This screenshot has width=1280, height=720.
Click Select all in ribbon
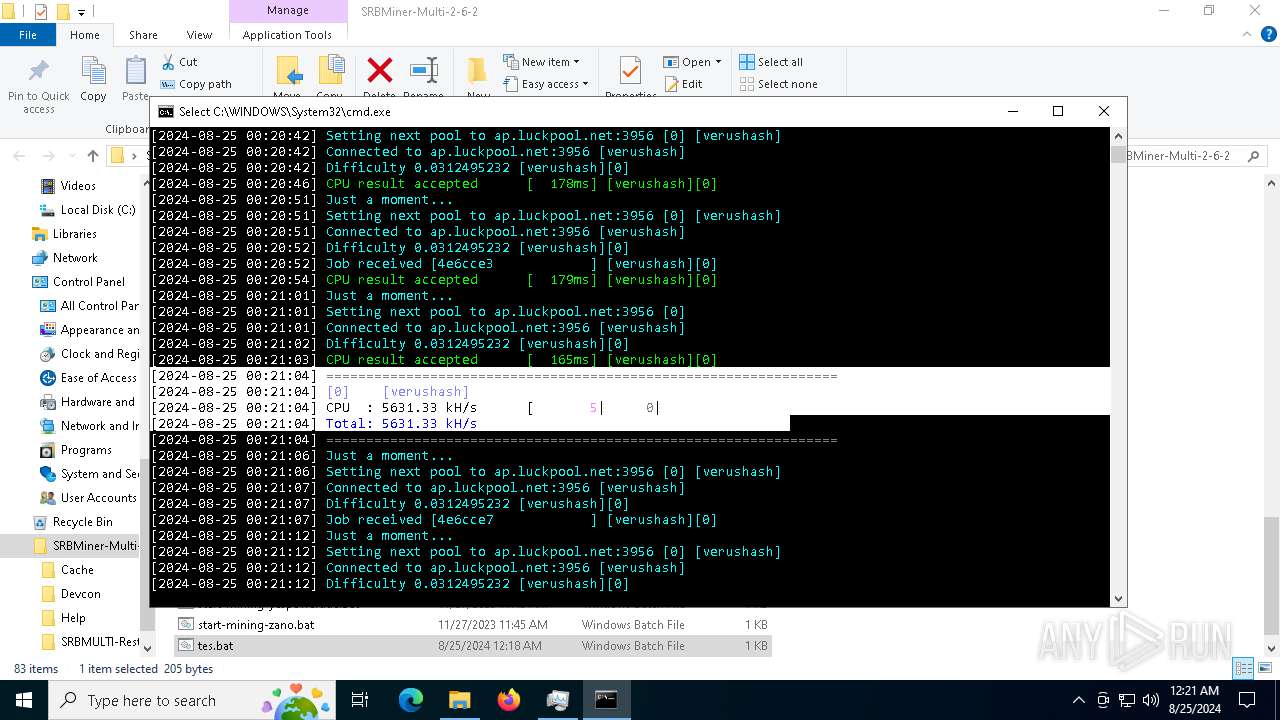pos(771,62)
